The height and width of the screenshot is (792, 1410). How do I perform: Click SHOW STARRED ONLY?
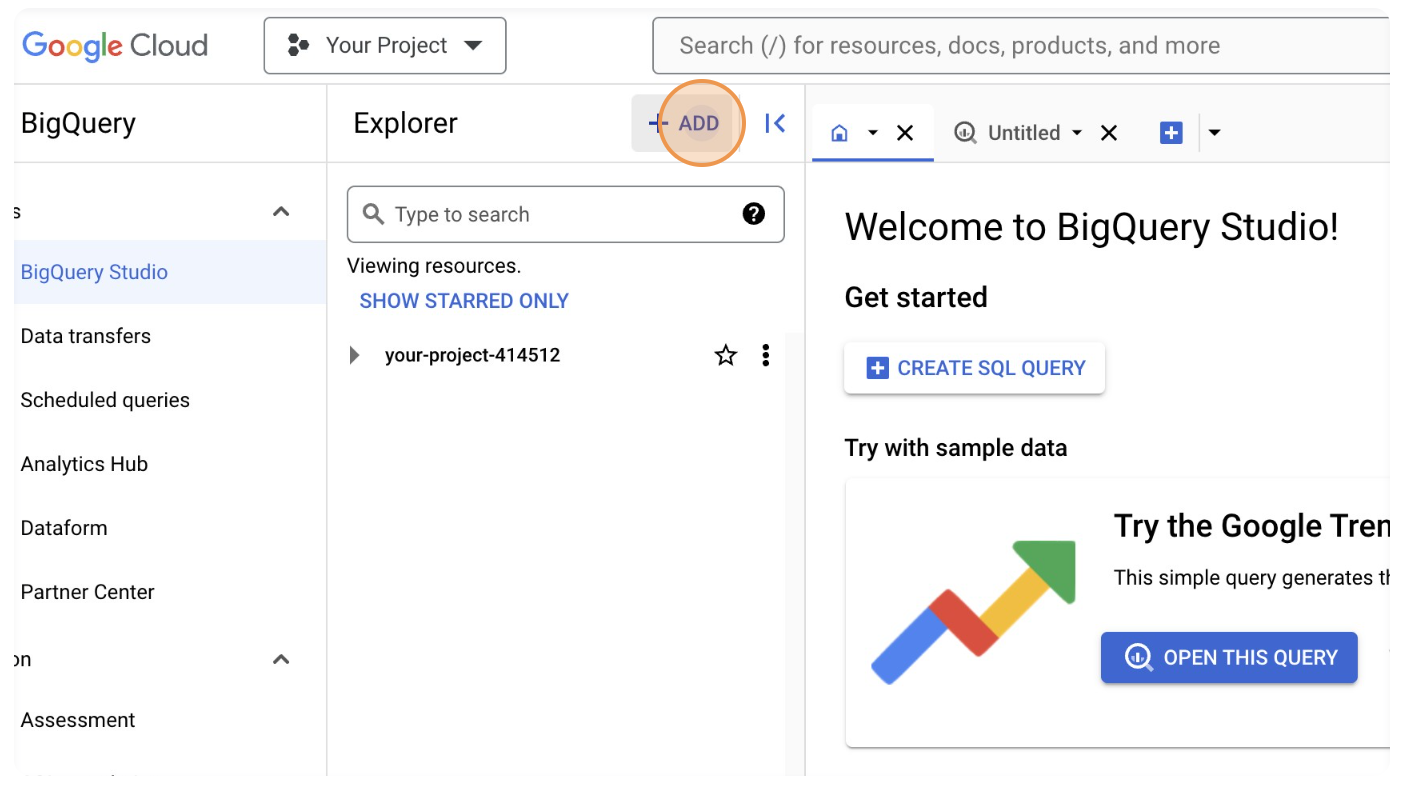click(464, 301)
